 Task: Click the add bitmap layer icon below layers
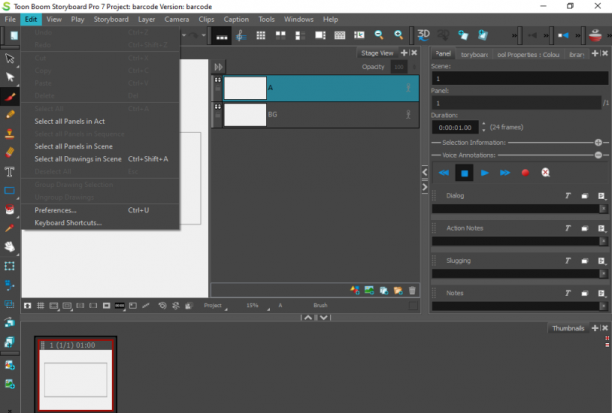[x=369, y=290]
